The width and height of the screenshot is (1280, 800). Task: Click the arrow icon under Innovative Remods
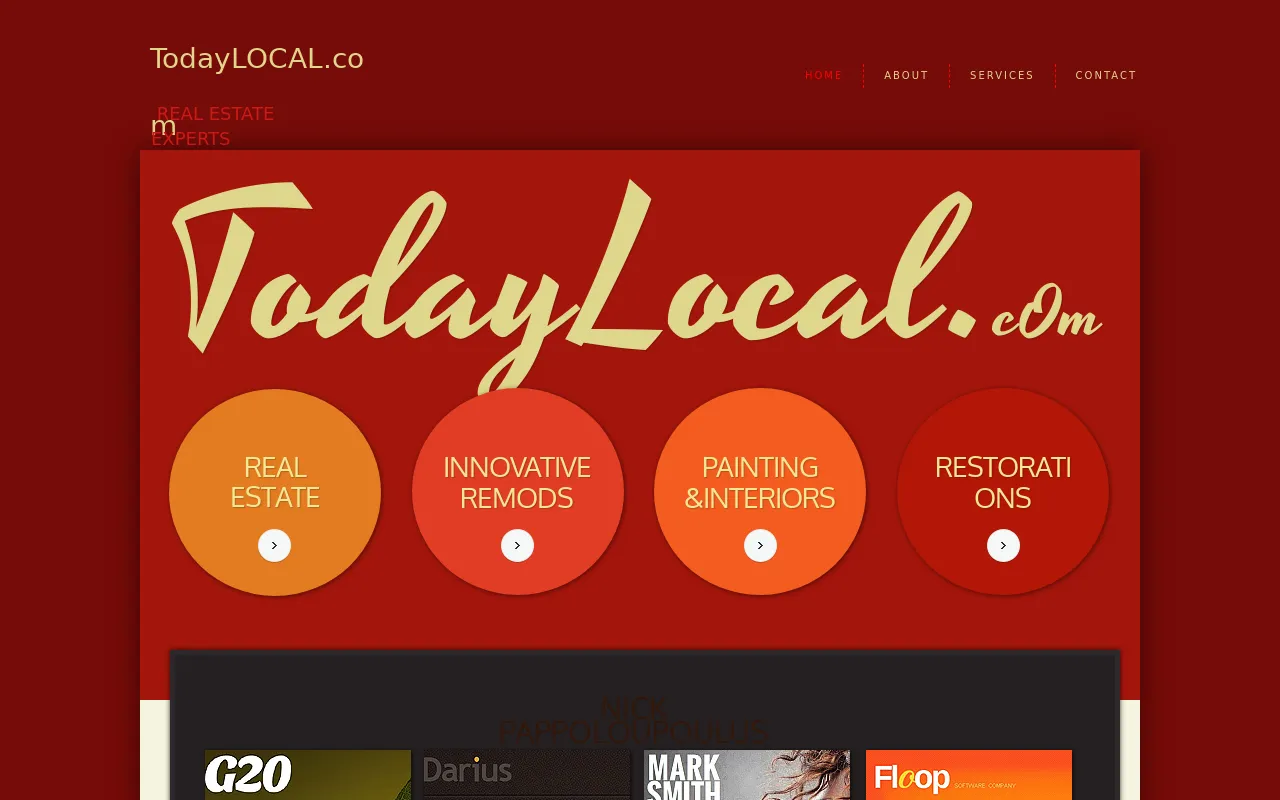point(517,545)
